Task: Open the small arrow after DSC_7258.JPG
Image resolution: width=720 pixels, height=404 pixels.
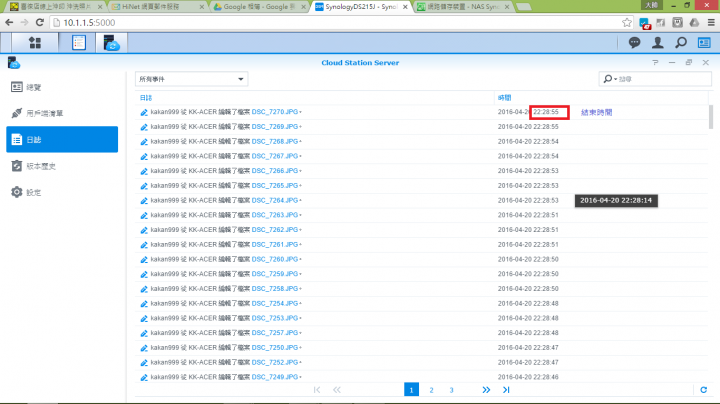Action: (x=300, y=289)
